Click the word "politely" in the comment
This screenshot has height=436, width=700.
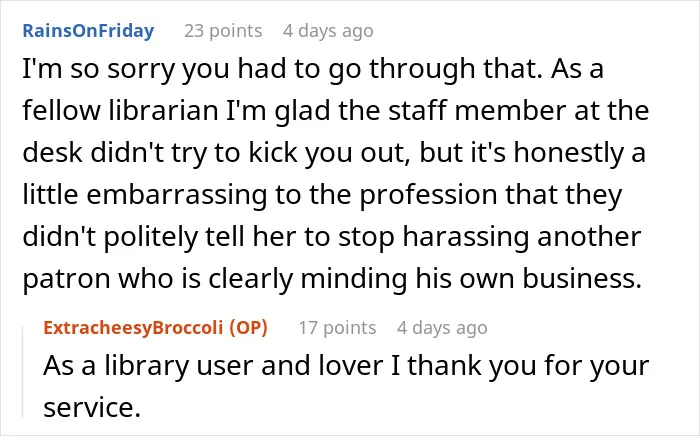pos(151,237)
